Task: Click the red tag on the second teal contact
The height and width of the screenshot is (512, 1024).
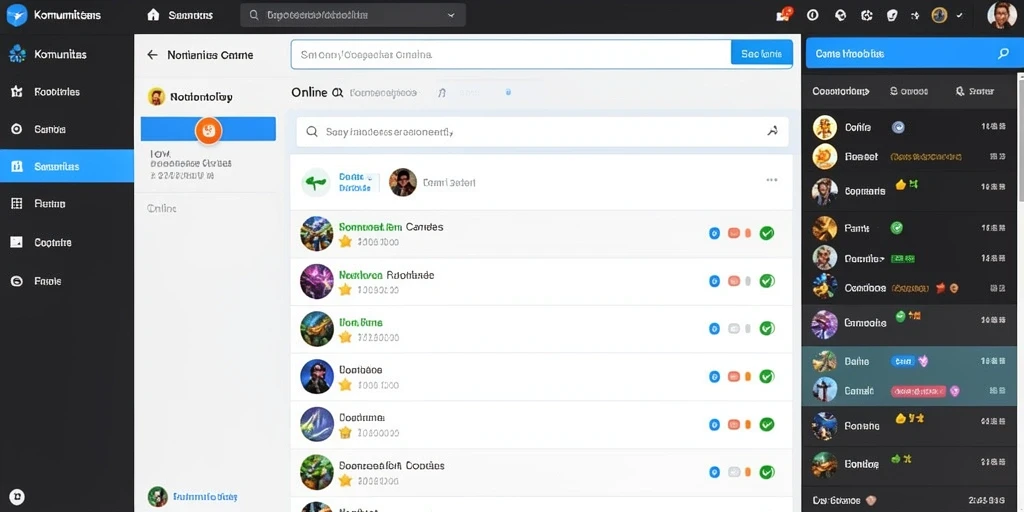Action: (918, 391)
